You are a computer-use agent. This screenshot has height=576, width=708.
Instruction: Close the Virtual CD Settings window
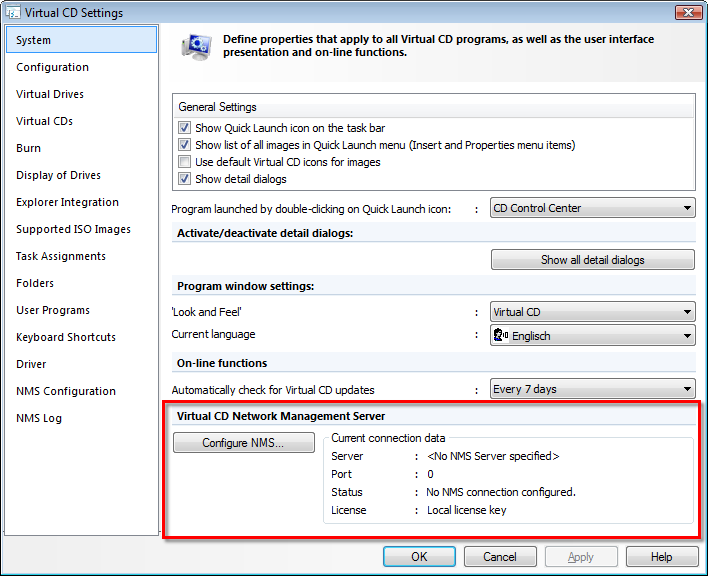(688, 13)
